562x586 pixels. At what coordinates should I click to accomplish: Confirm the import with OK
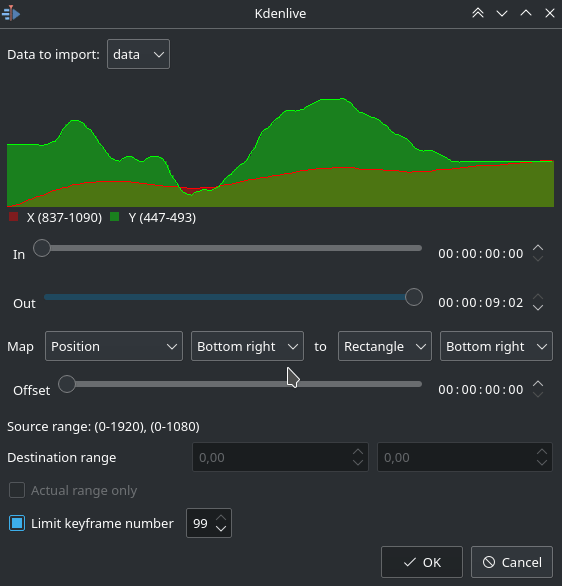coord(422,562)
